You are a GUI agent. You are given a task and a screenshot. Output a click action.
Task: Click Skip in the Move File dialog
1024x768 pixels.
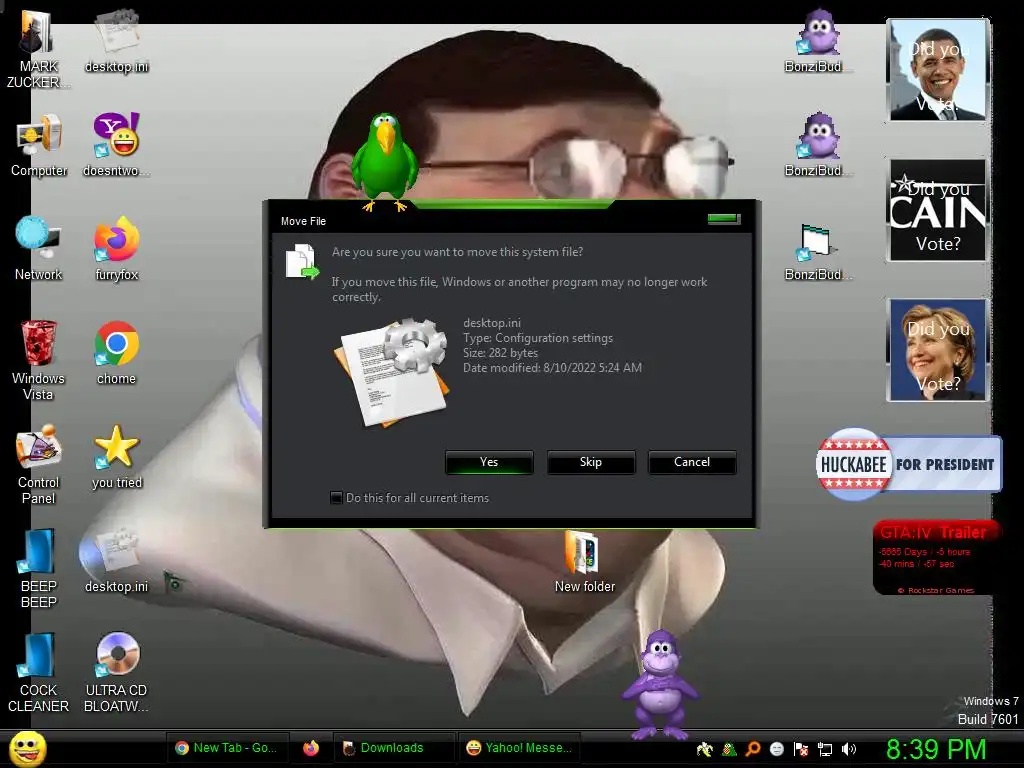[590, 462]
